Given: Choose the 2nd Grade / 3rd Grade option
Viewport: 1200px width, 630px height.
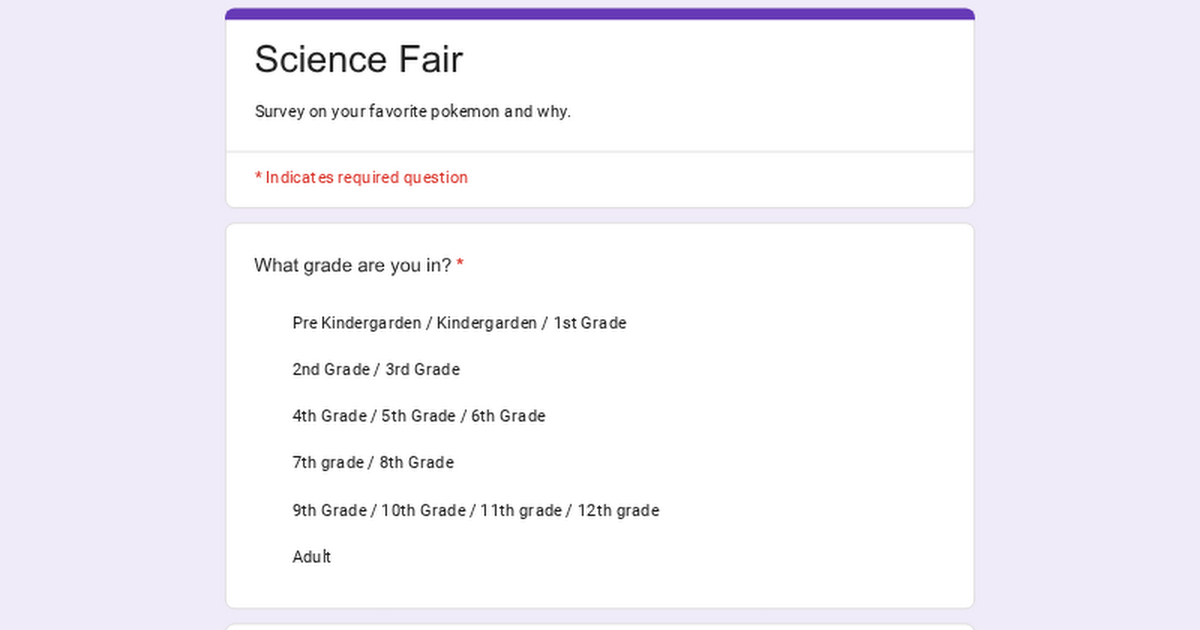Looking at the screenshot, I should 375,370.
